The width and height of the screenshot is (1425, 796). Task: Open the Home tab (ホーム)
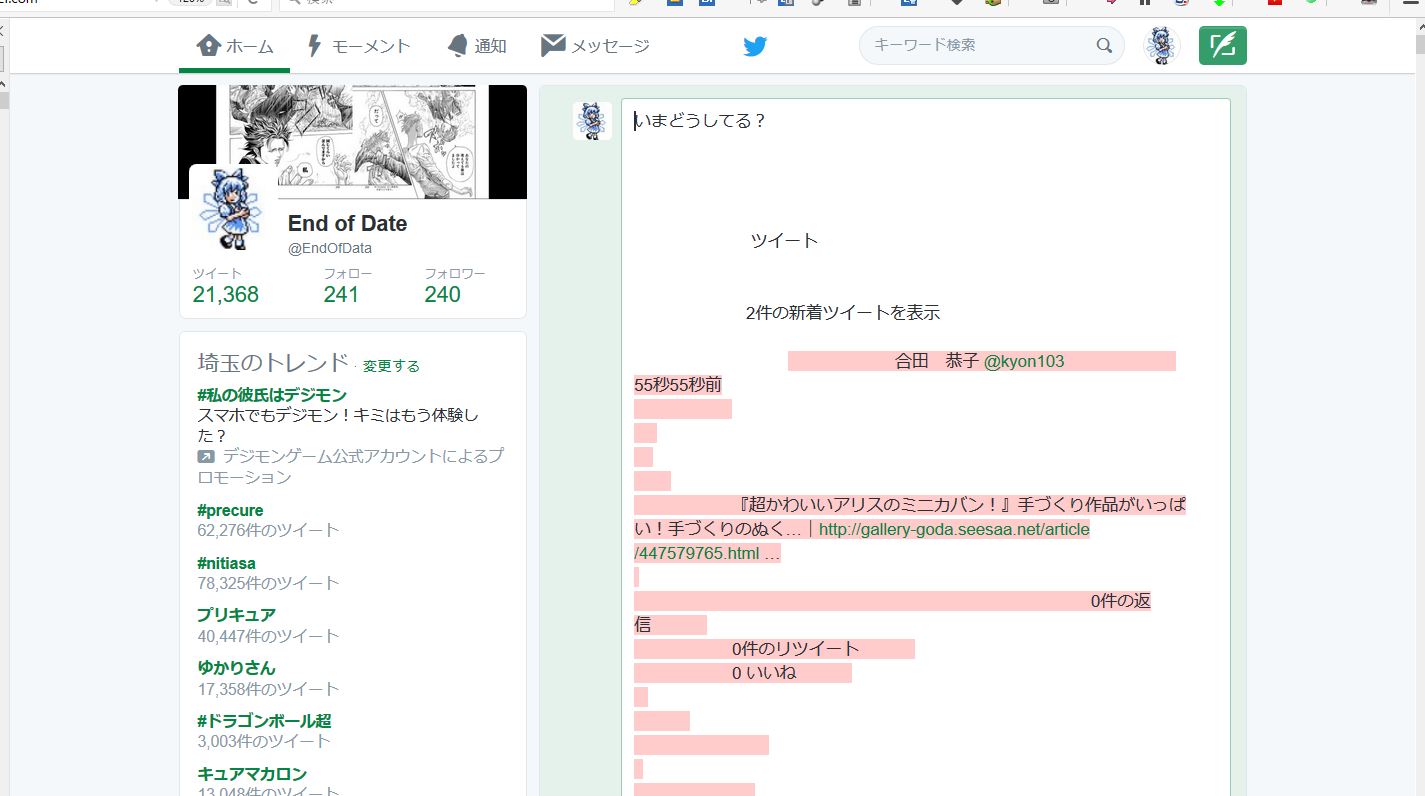pos(235,46)
